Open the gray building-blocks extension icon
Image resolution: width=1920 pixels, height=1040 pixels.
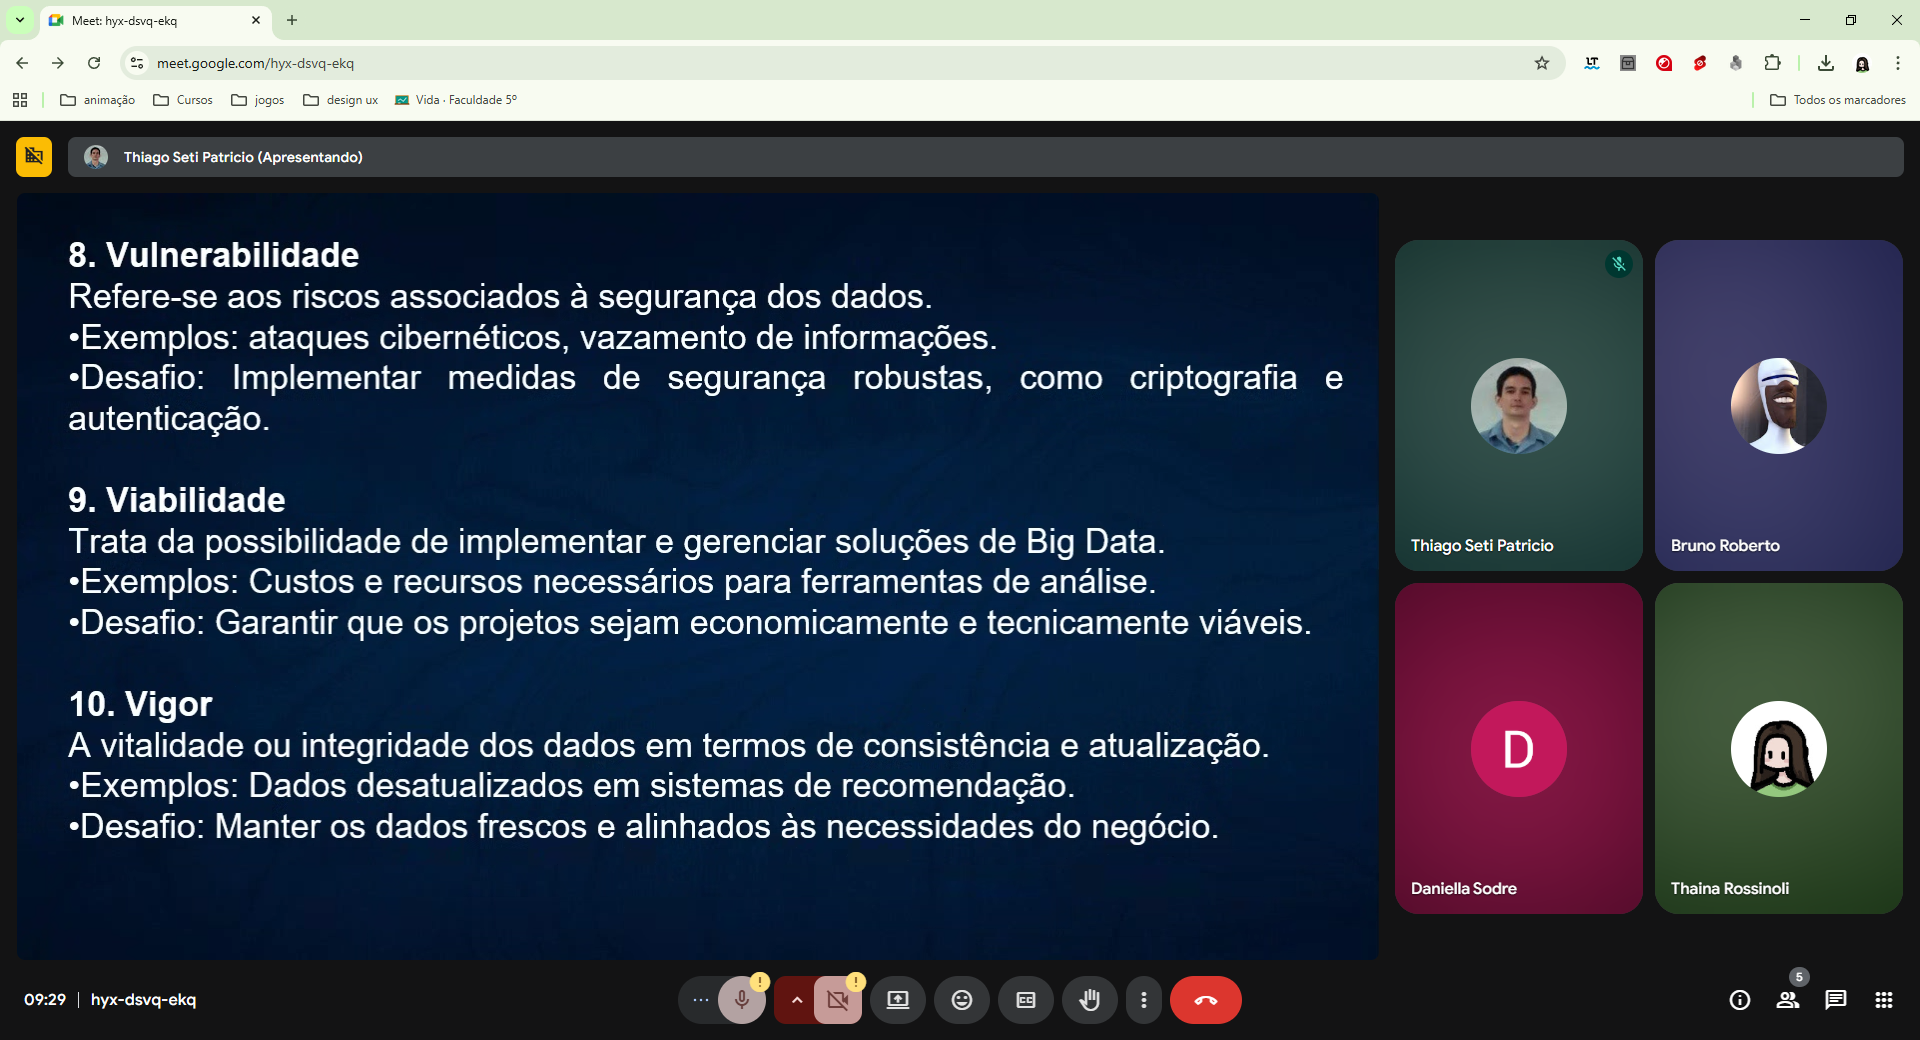[x=1736, y=63]
